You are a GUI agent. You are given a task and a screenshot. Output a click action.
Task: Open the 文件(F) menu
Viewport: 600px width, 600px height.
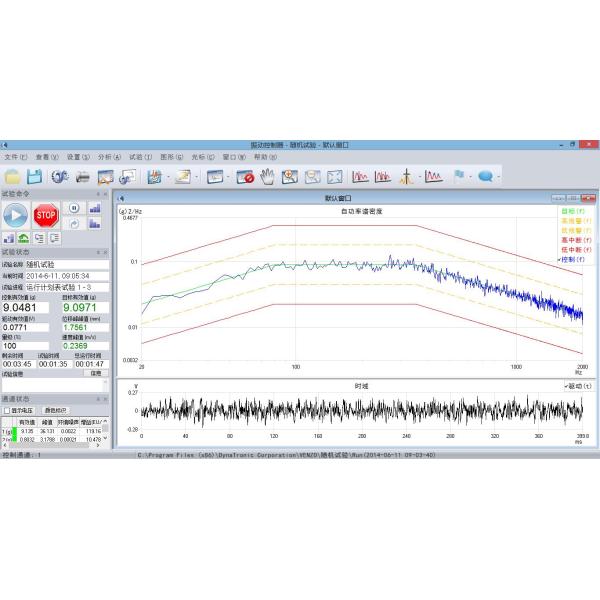point(15,157)
